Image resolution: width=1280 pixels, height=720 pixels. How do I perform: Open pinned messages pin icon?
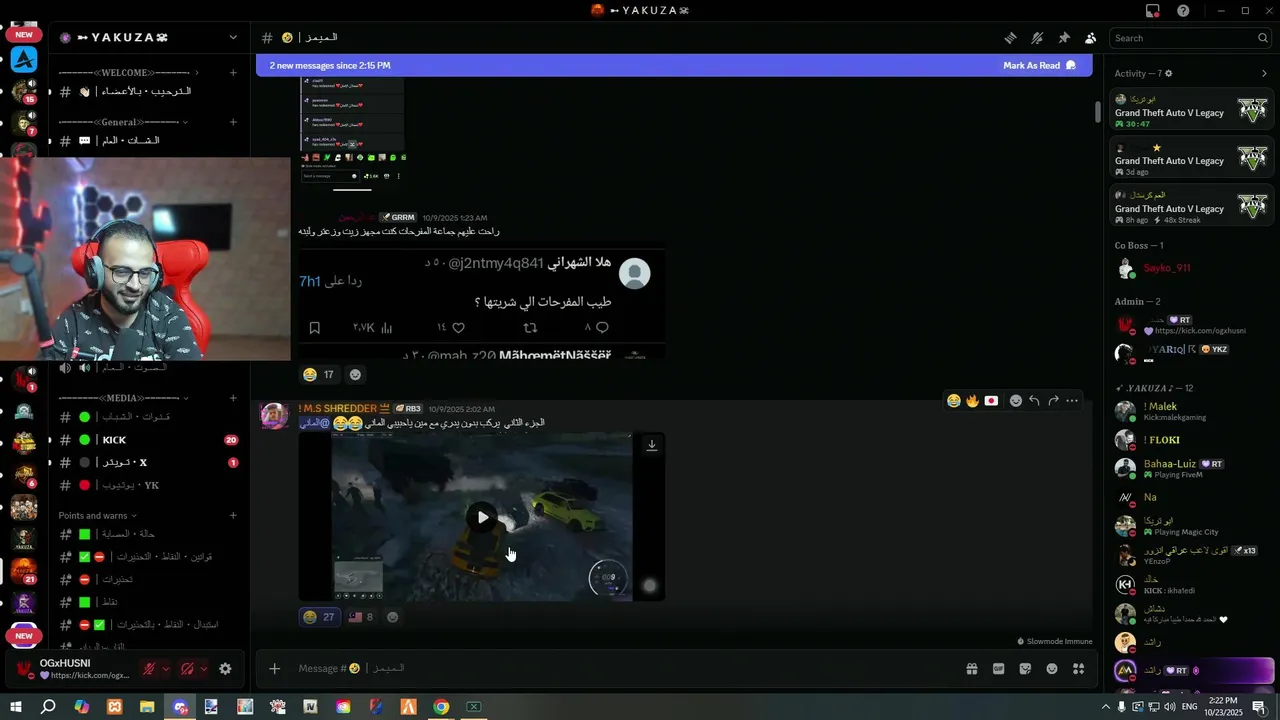tap(1064, 38)
